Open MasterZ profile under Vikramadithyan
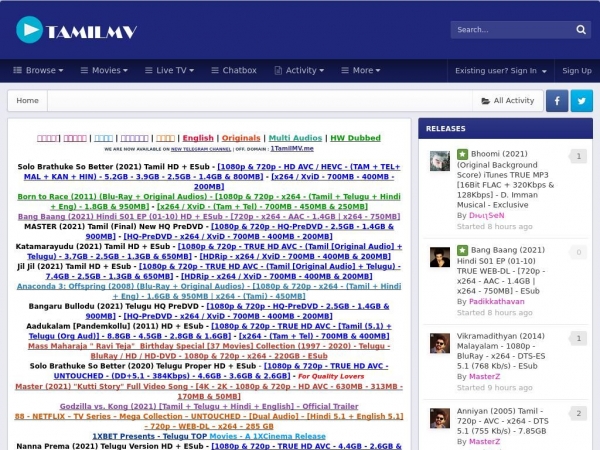Viewport: 600px width, 450px height. click(484, 377)
